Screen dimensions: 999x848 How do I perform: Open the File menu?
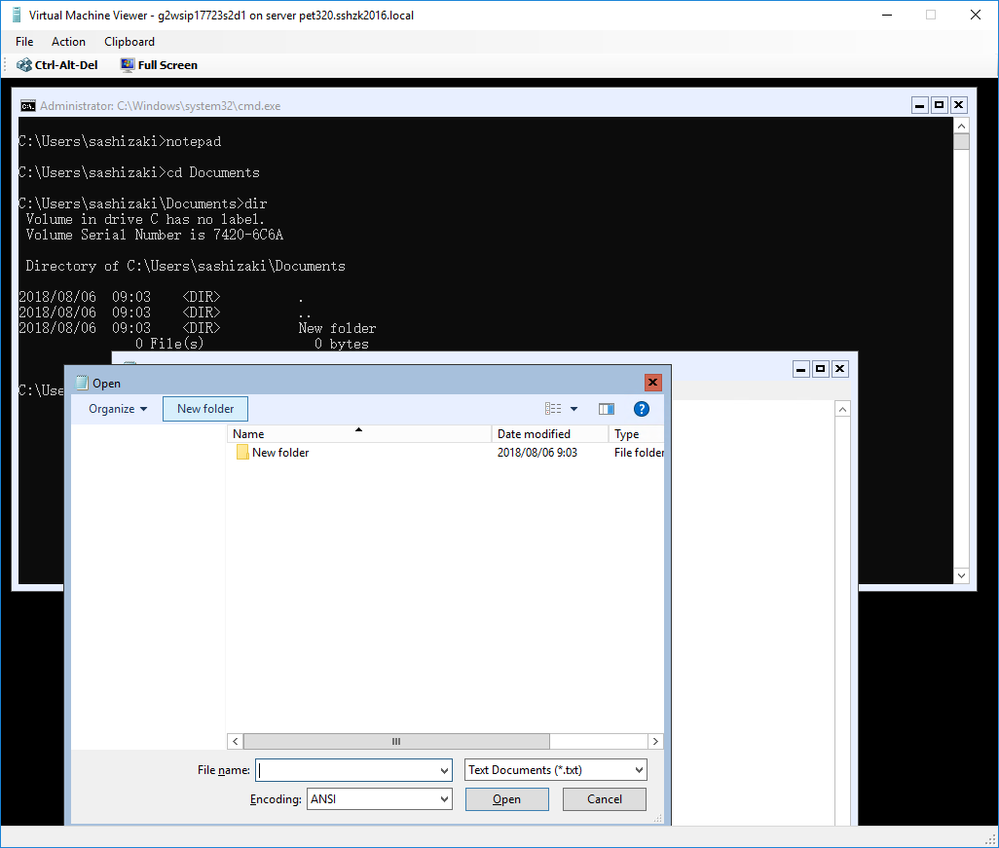[24, 41]
